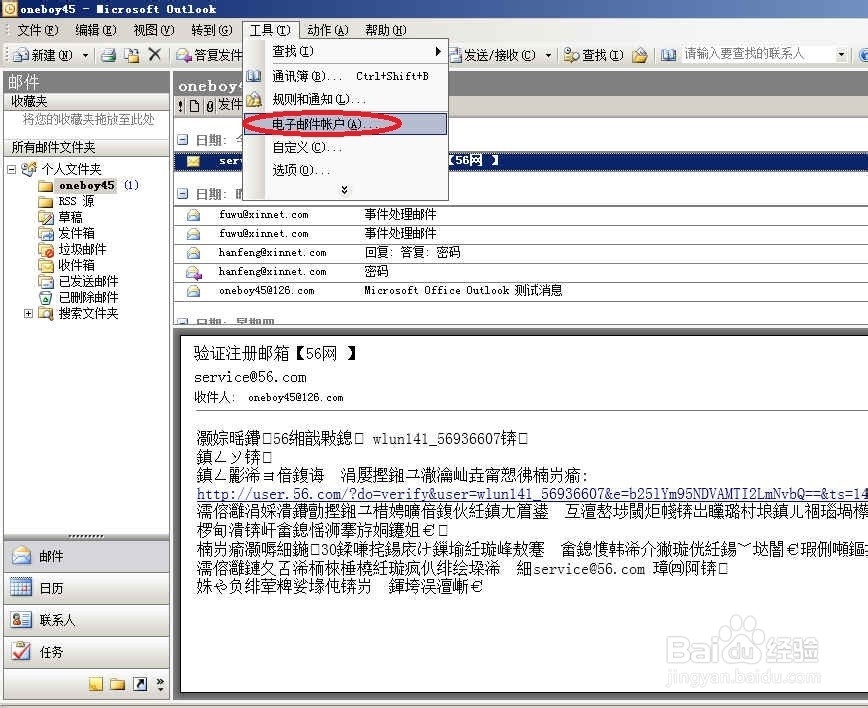The height and width of the screenshot is (708, 868).
Task: Open the contact search dropdown arrow
Action: (x=841, y=54)
